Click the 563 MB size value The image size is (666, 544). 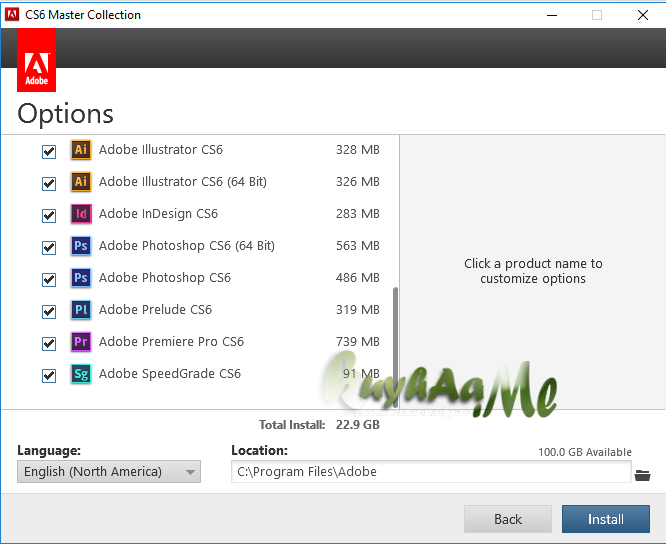coord(358,245)
